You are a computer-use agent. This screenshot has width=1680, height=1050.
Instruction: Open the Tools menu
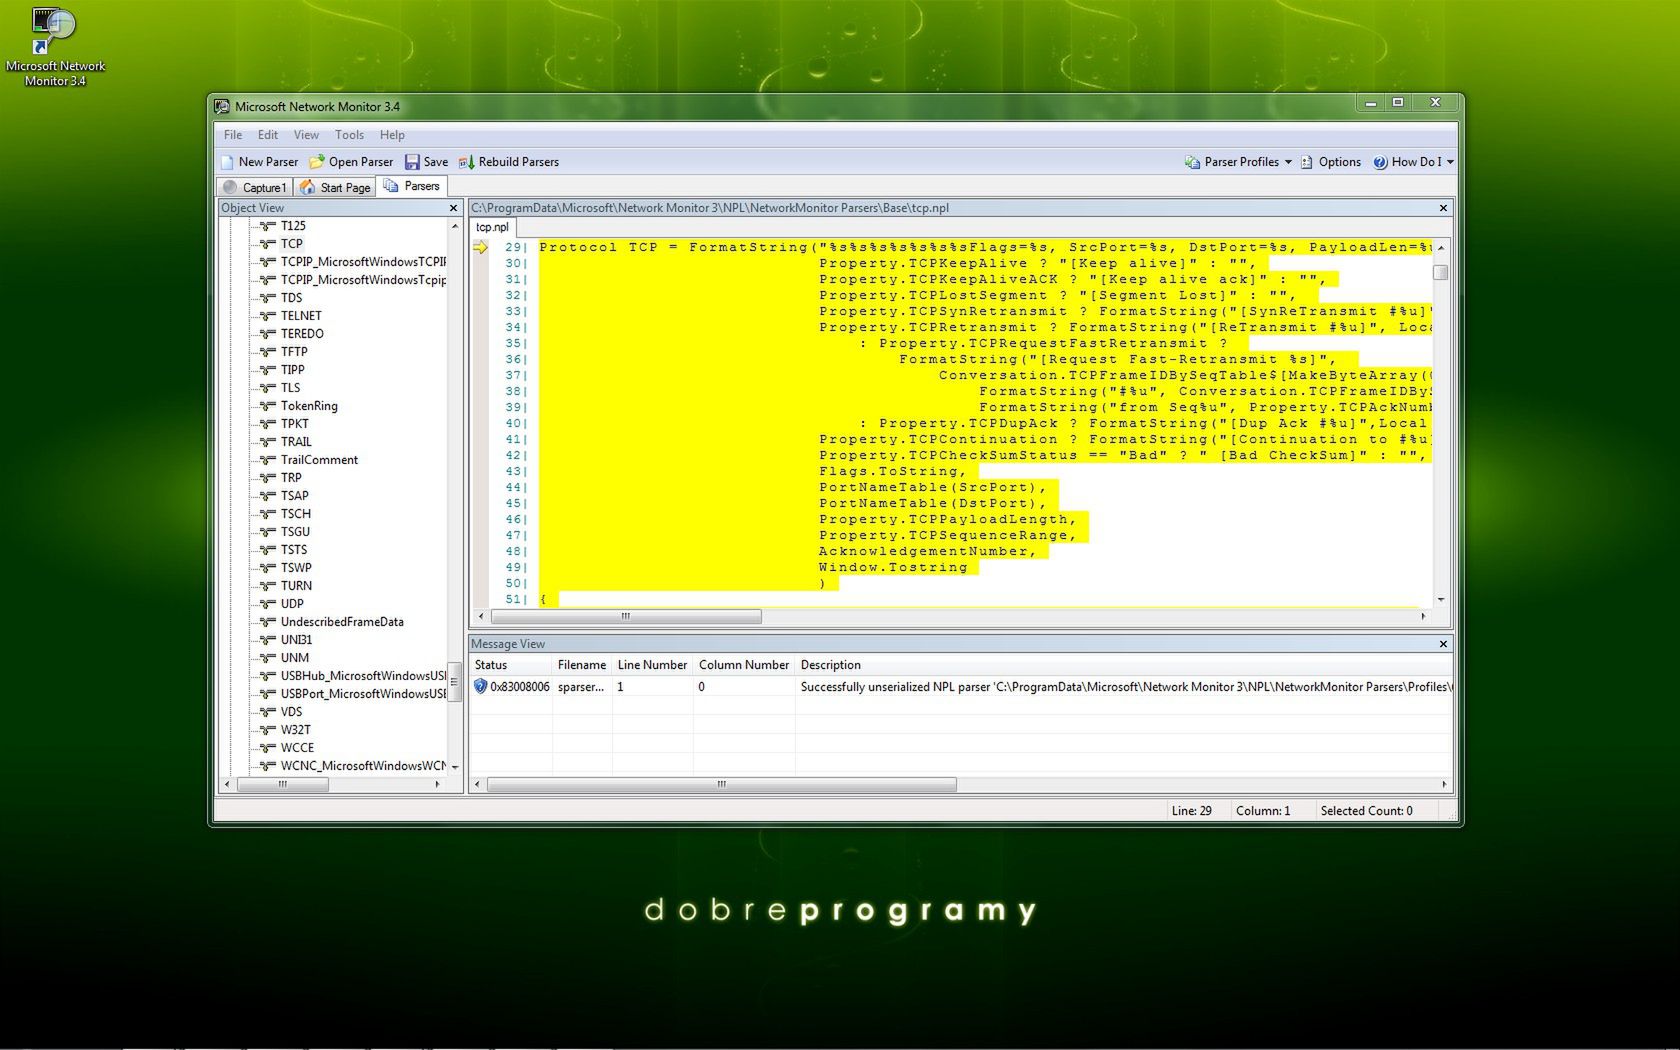coord(349,135)
